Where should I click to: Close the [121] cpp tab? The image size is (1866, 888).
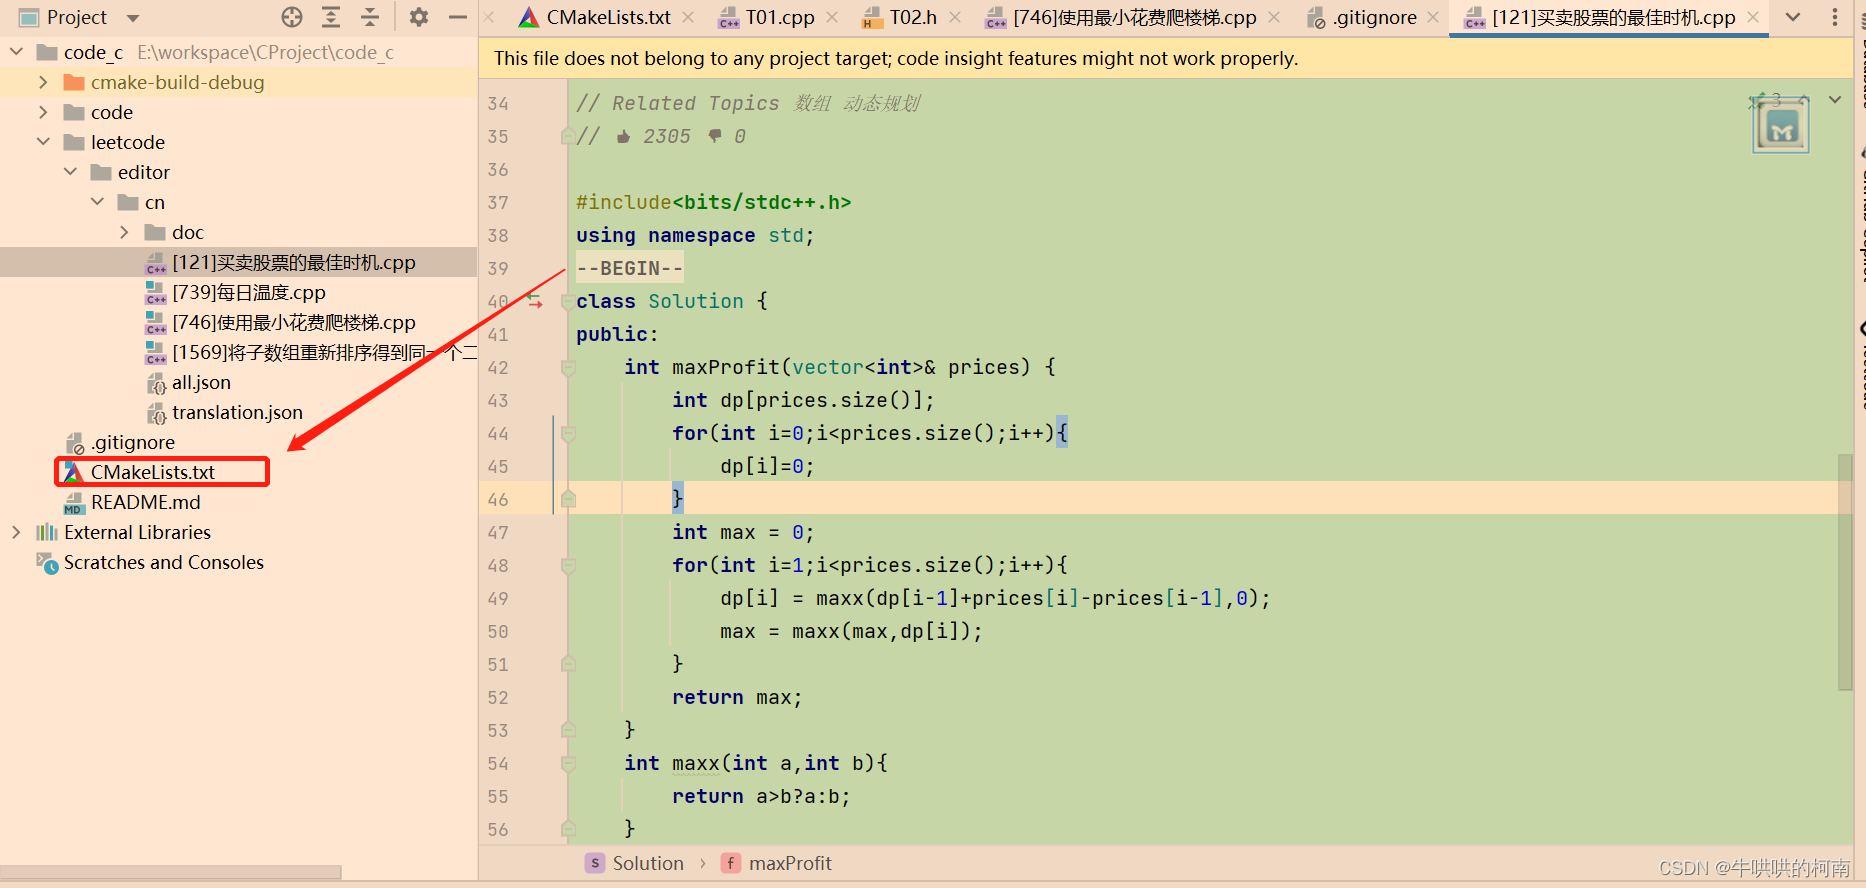click(1752, 17)
